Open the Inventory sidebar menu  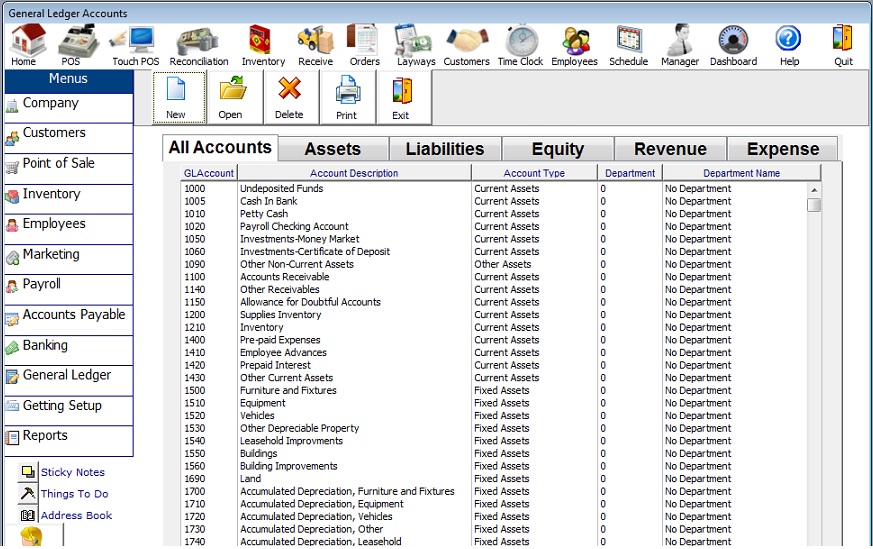click(68, 199)
